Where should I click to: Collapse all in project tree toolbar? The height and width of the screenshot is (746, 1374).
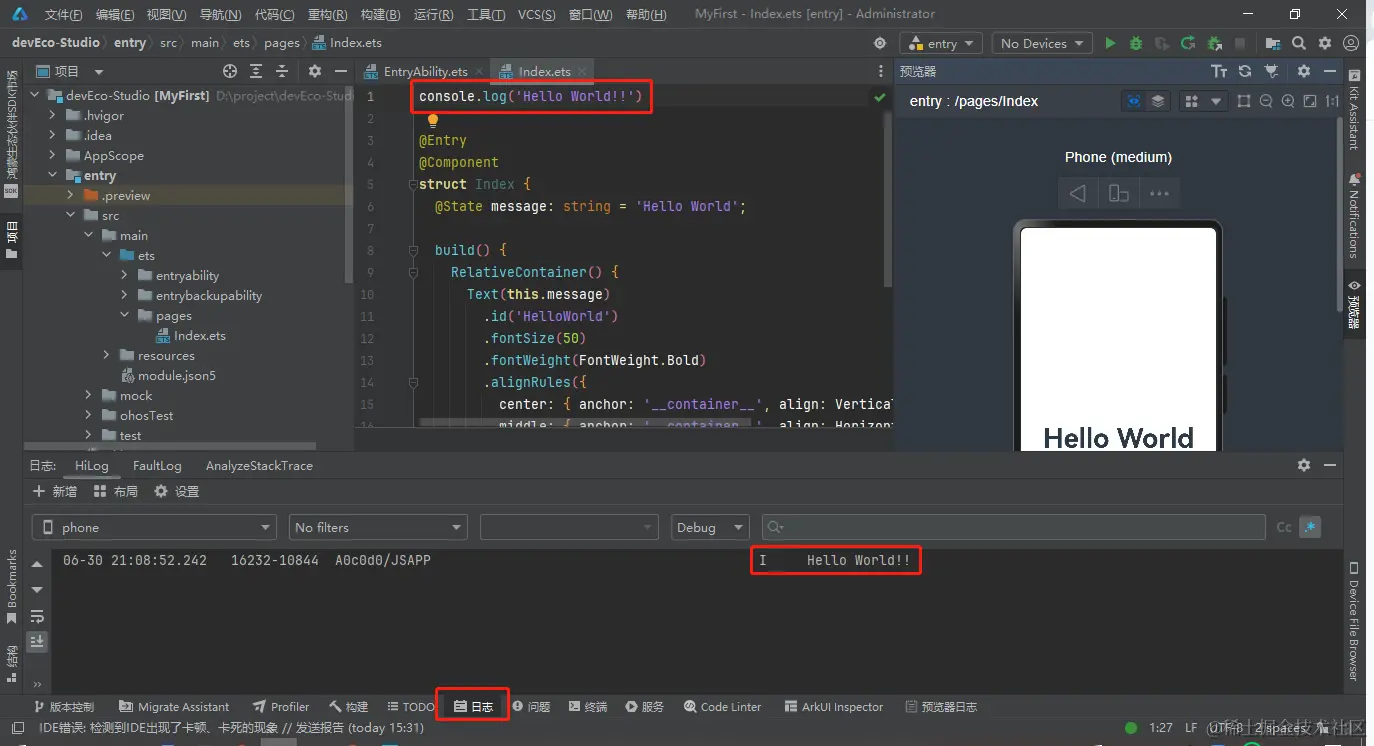[282, 71]
